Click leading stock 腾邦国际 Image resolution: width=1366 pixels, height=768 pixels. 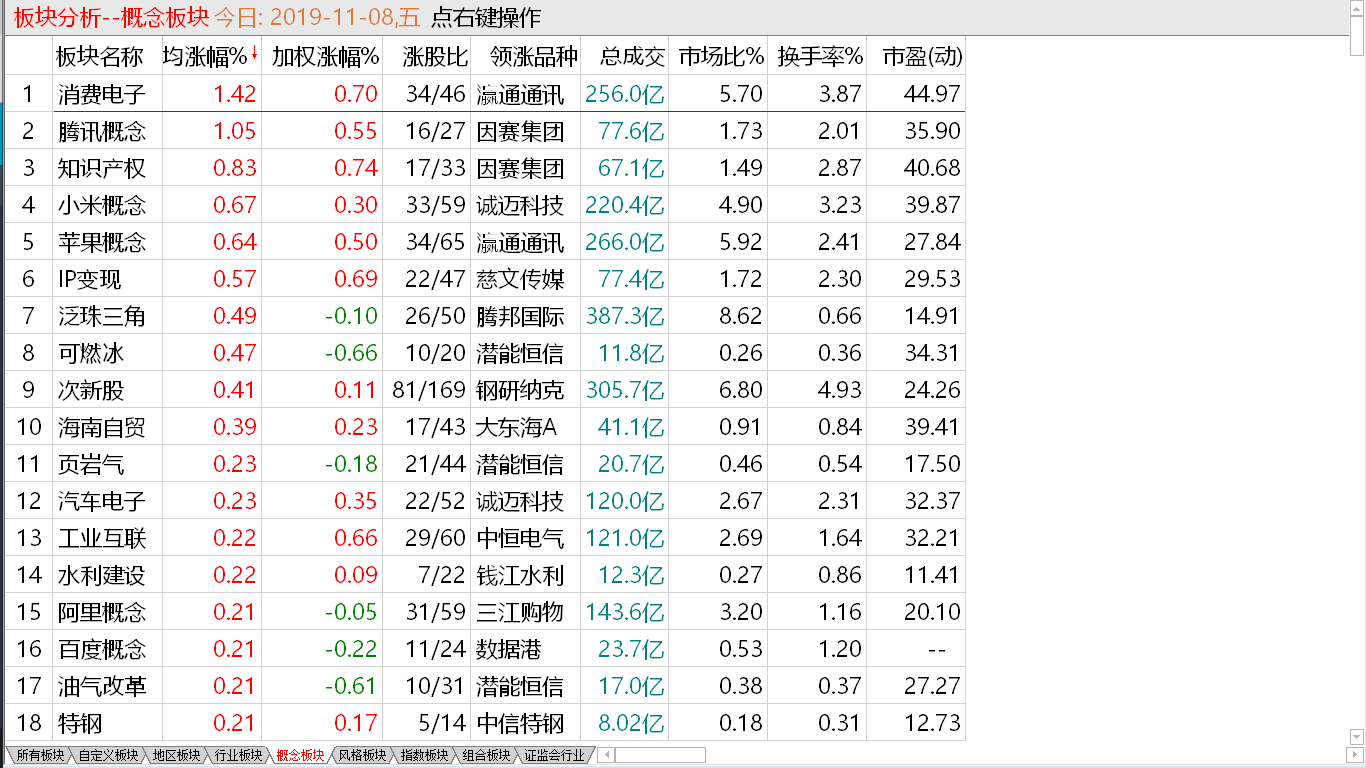tap(520, 316)
